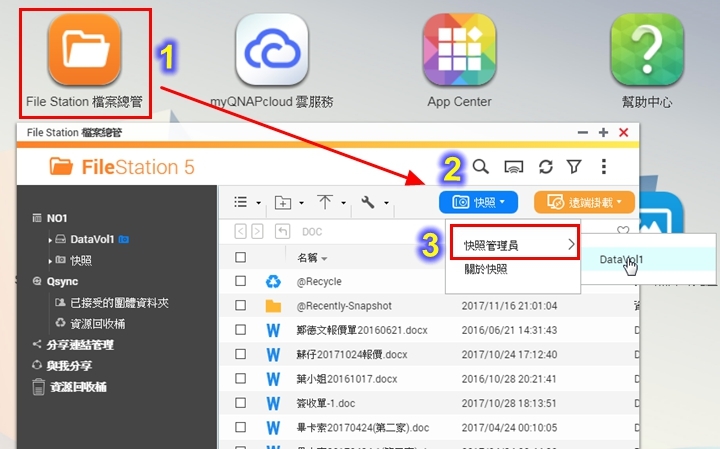Open 已接受的團體資料夾 in sidebar
720x449 pixels.
click(119, 303)
